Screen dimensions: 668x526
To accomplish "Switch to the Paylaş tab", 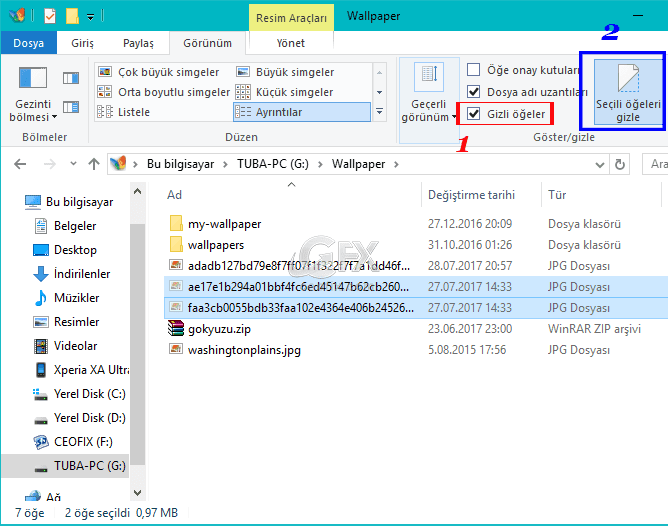I will point(138,43).
